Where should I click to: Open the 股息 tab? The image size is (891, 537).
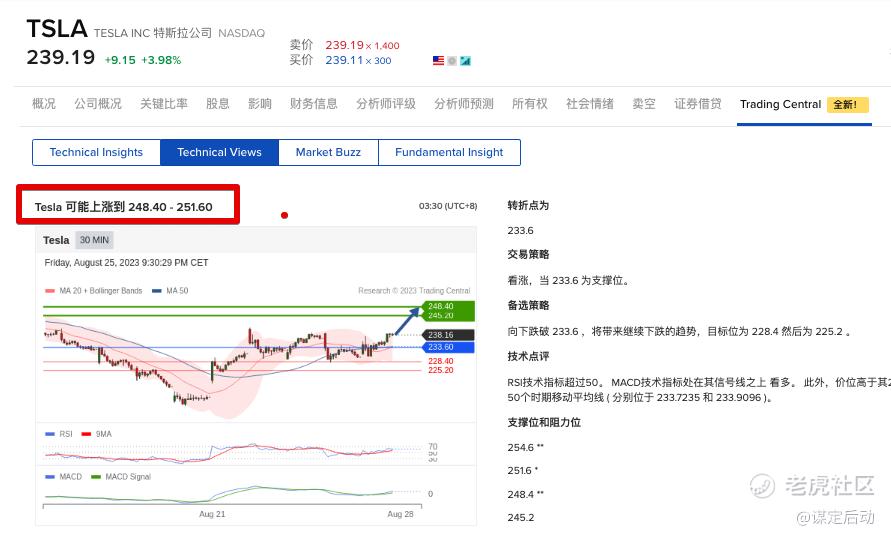coord(218,104)
